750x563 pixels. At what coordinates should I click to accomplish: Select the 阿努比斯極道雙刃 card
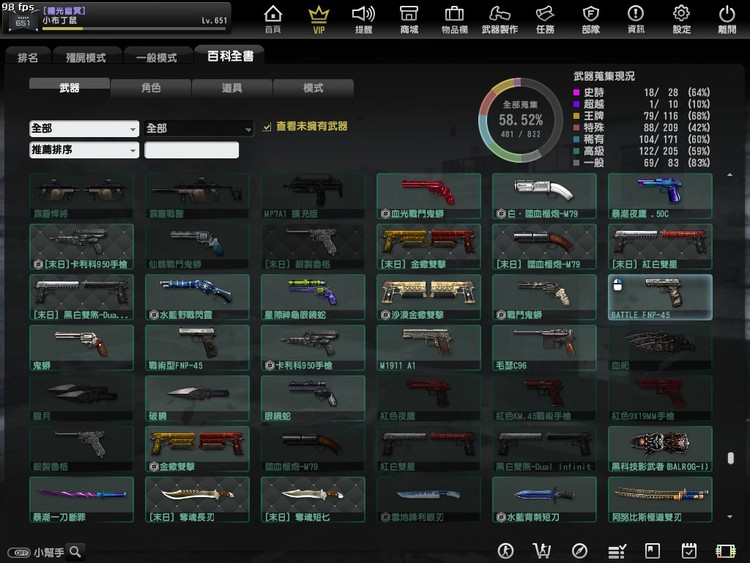tap(660, 499)
